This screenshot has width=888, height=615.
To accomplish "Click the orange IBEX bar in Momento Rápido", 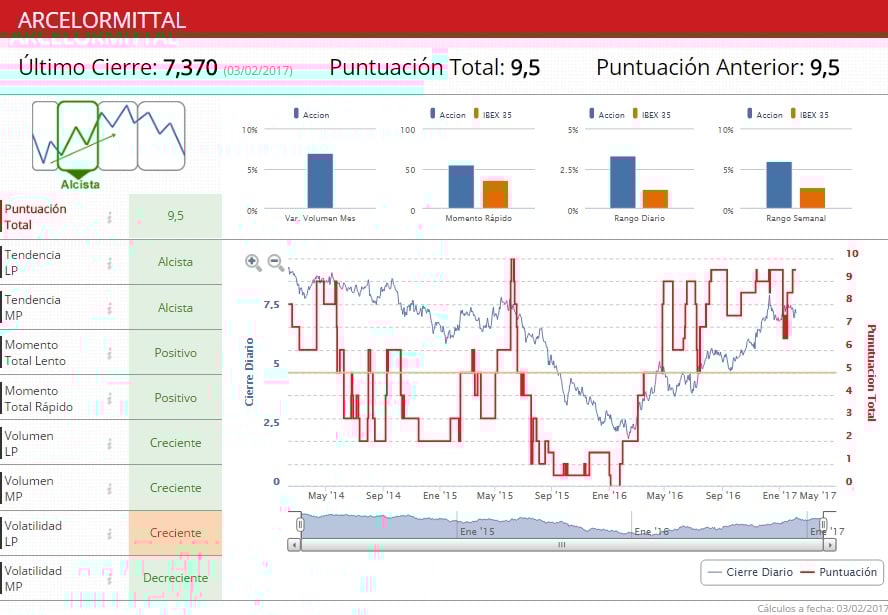I will point(495,194).
